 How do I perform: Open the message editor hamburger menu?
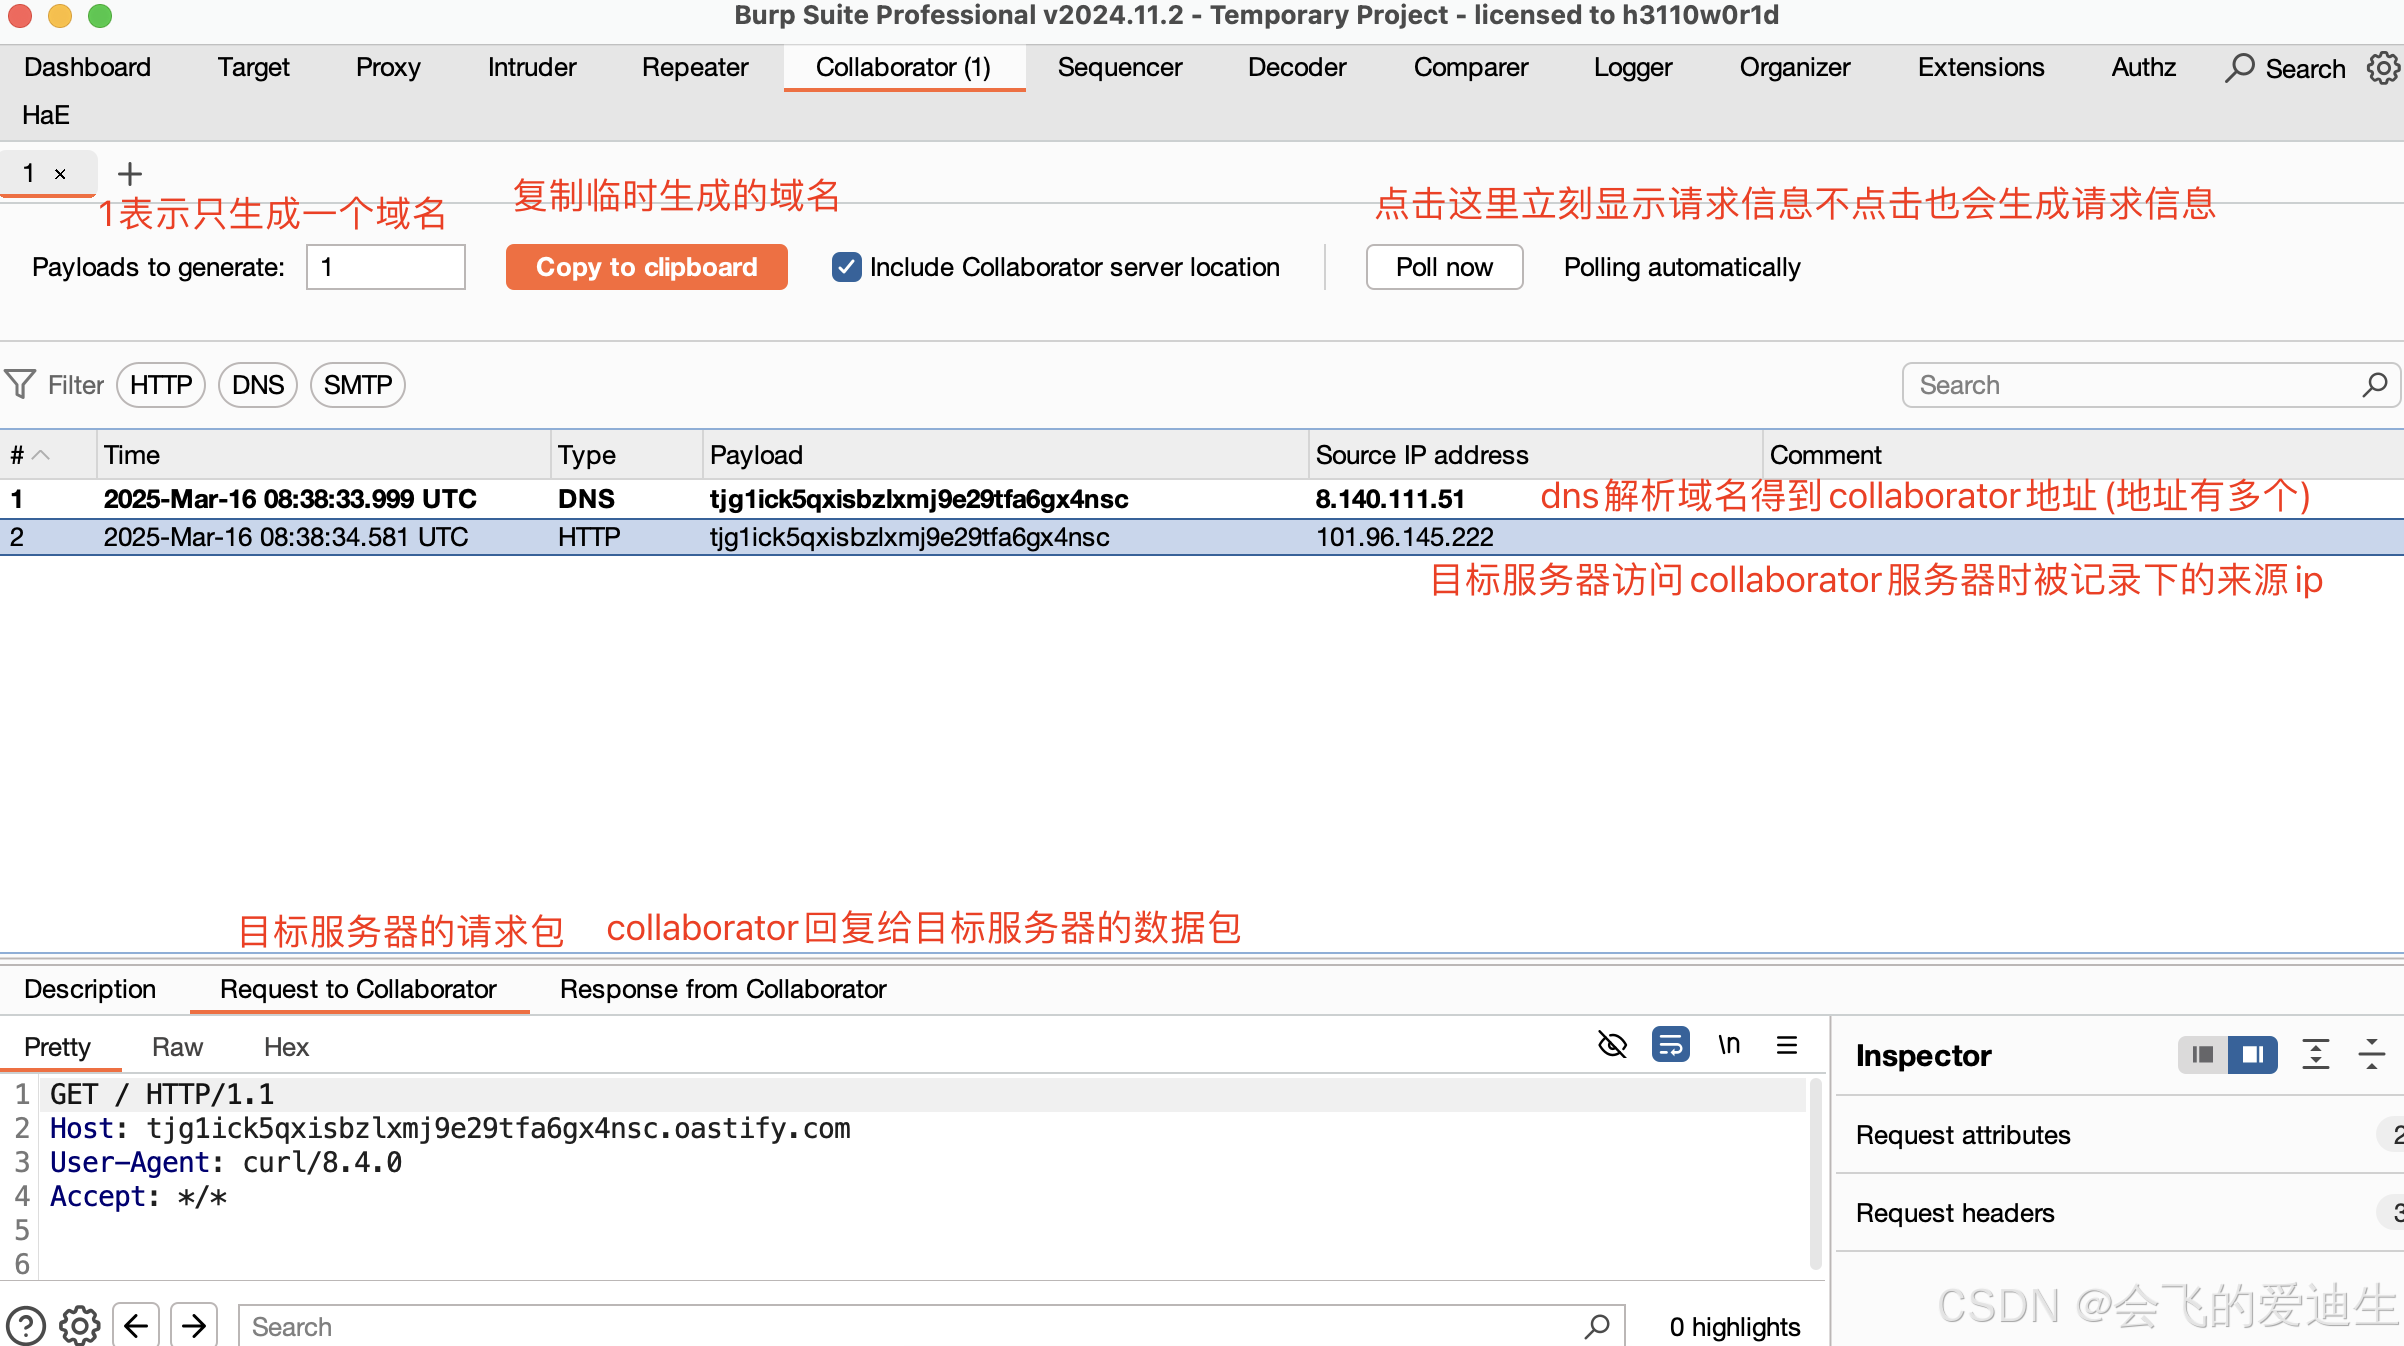click(1787, 1045)
